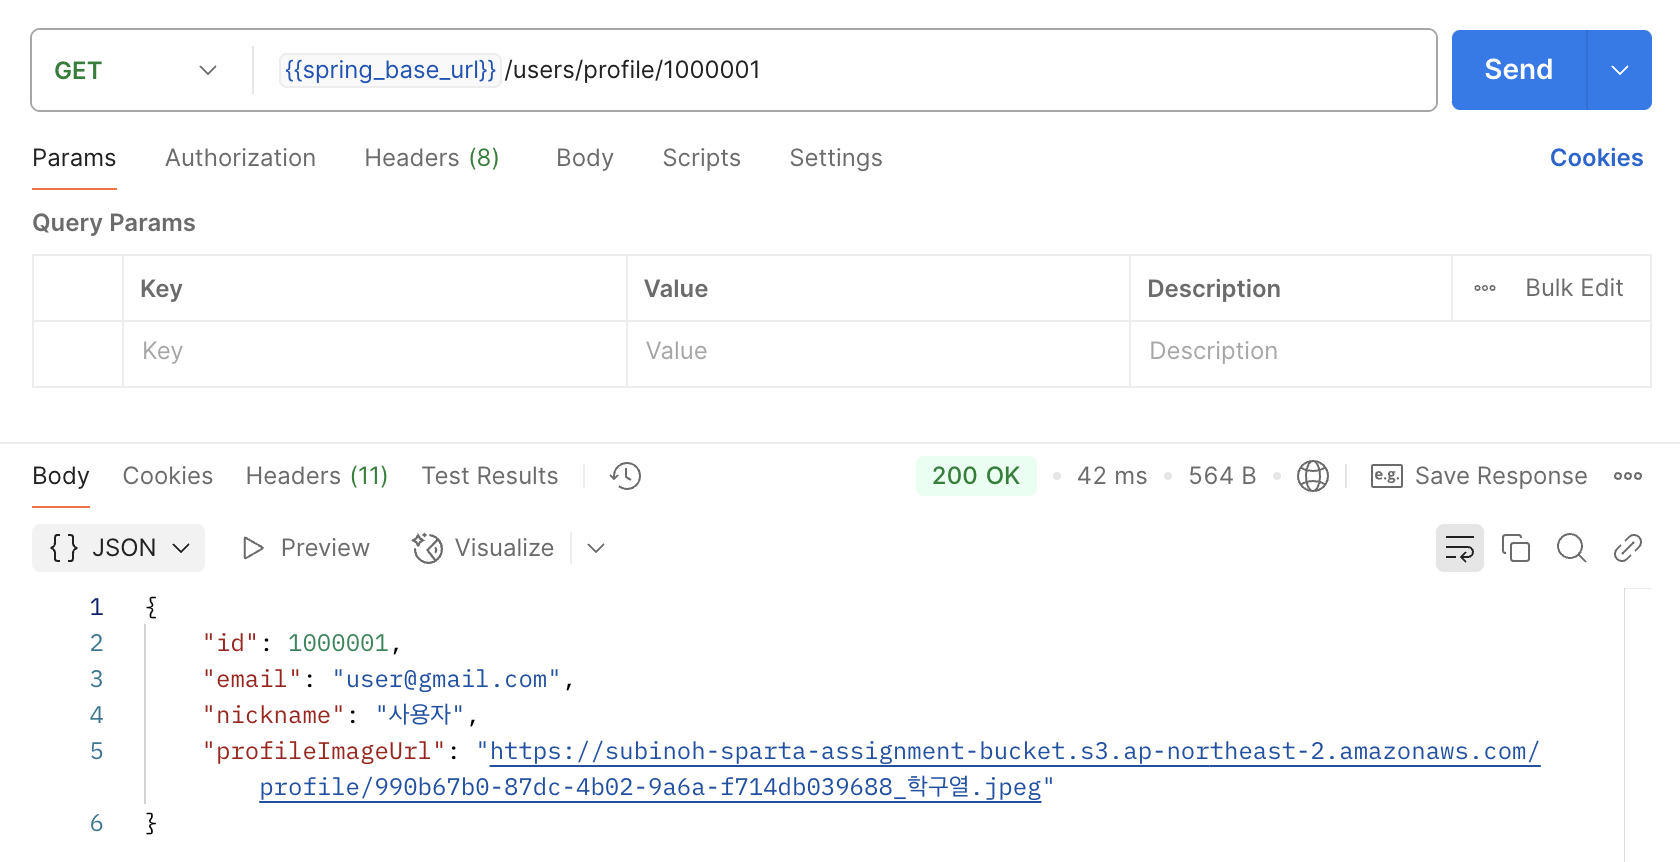Click the query param Key field
1680x862 pixels.
point(374,352)
